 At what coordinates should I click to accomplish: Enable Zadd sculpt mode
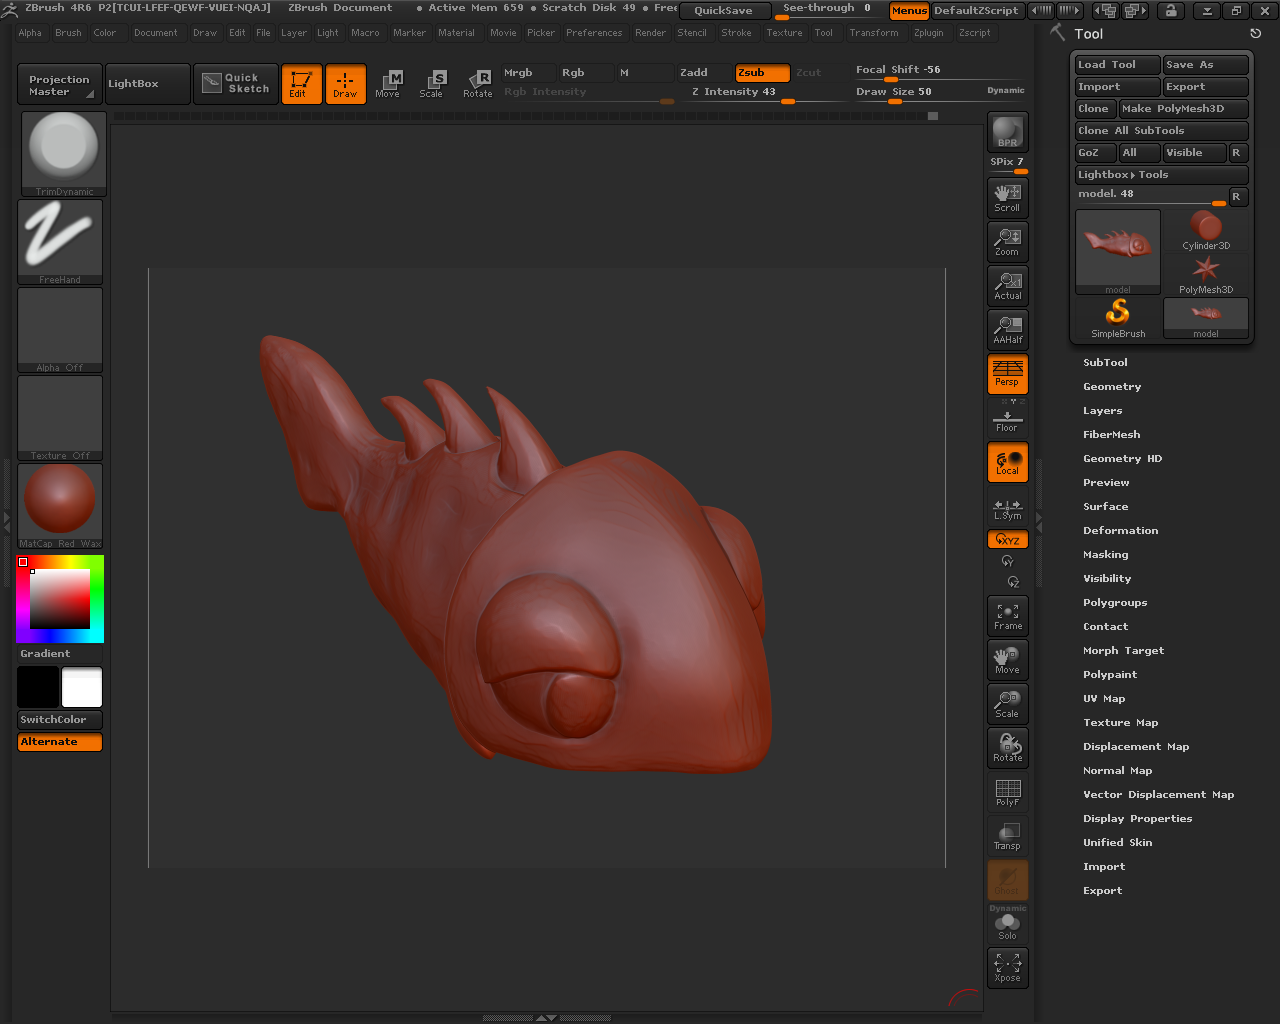[x=703, y=73]
